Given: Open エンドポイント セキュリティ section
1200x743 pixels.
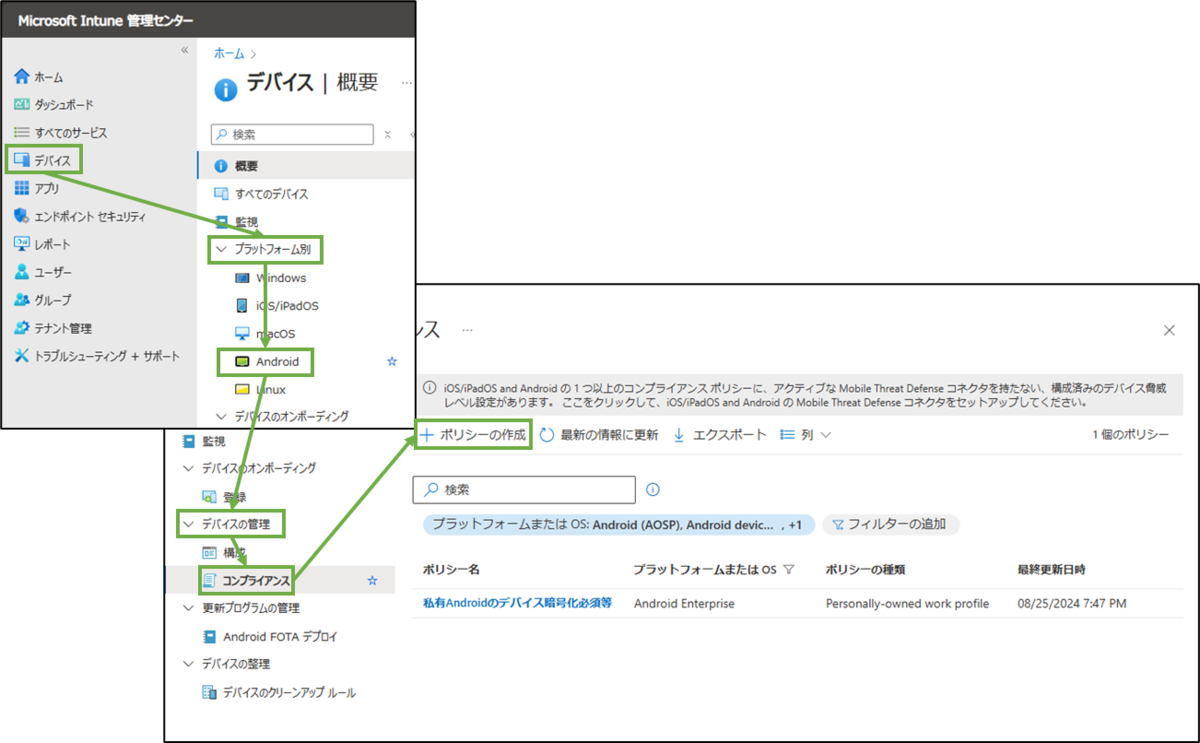Looking at the screenshot, I should [x=80, y=216].
